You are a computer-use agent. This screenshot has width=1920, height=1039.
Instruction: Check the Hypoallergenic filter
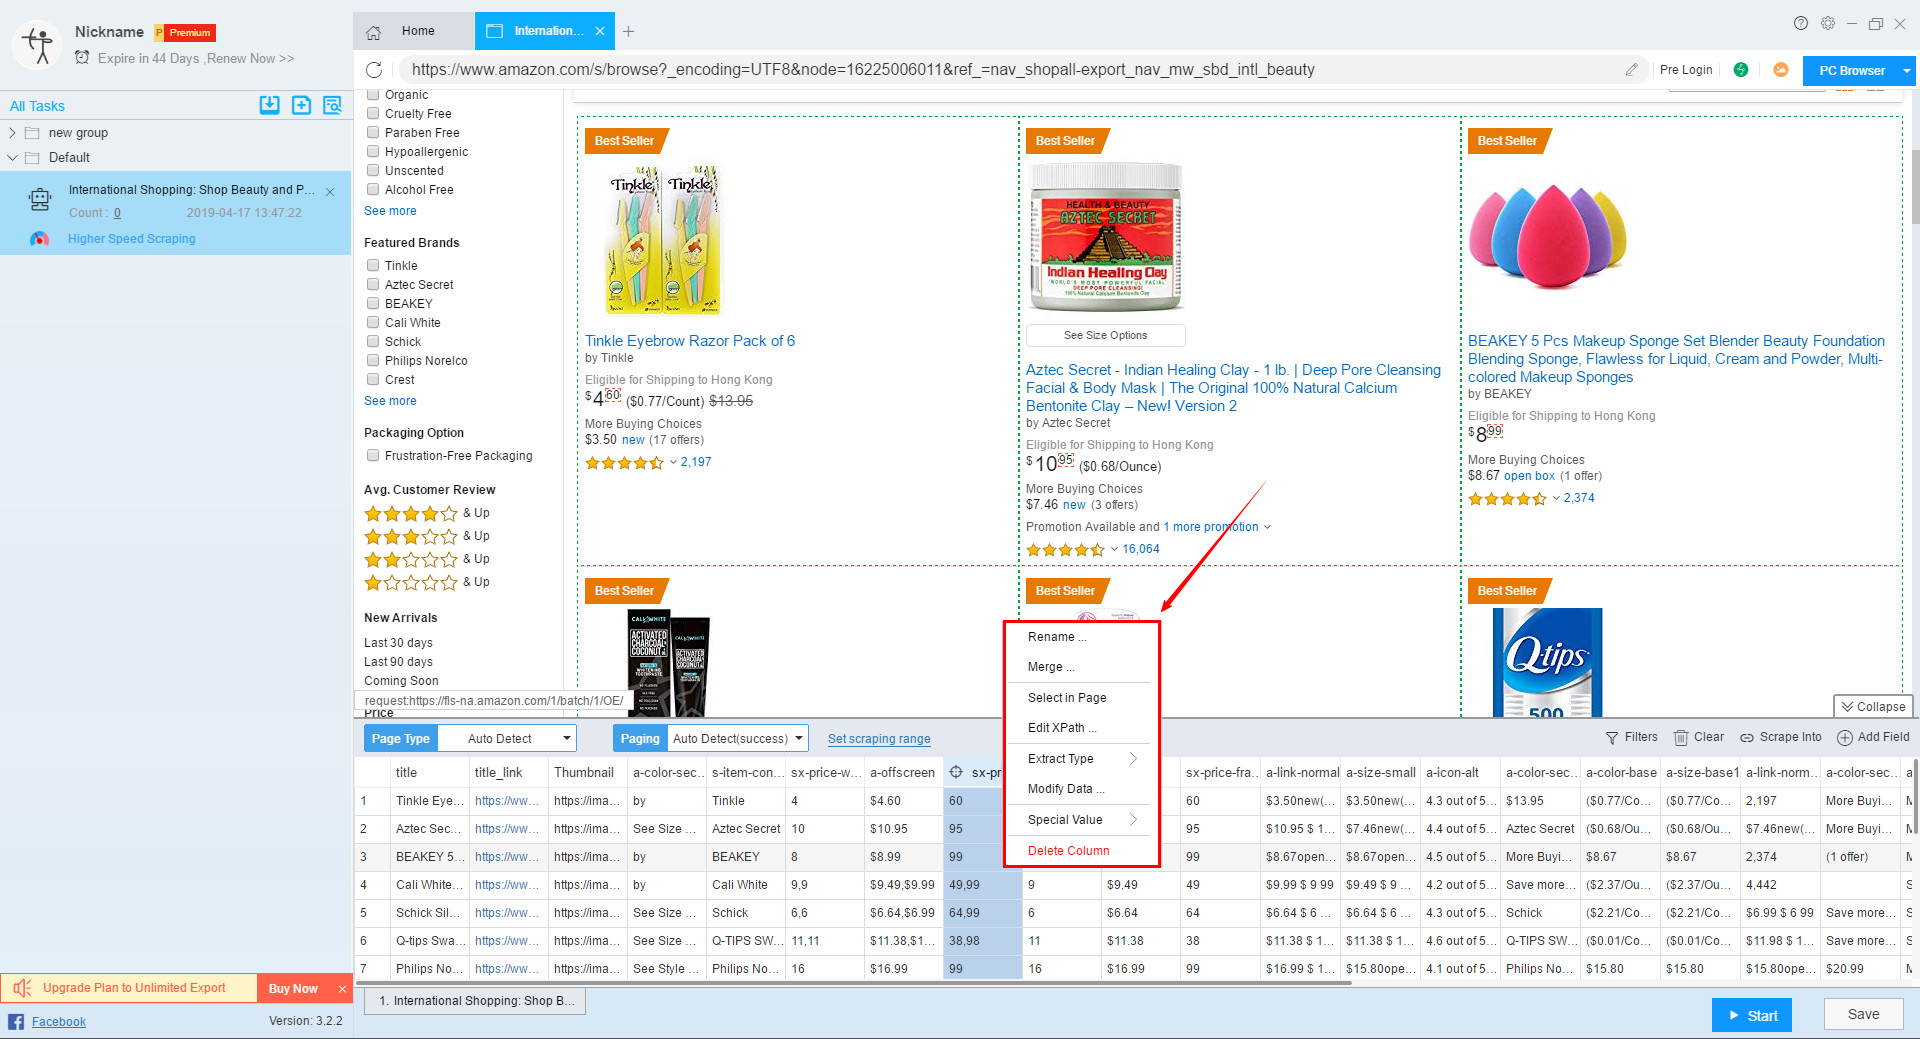pos(373,151)
